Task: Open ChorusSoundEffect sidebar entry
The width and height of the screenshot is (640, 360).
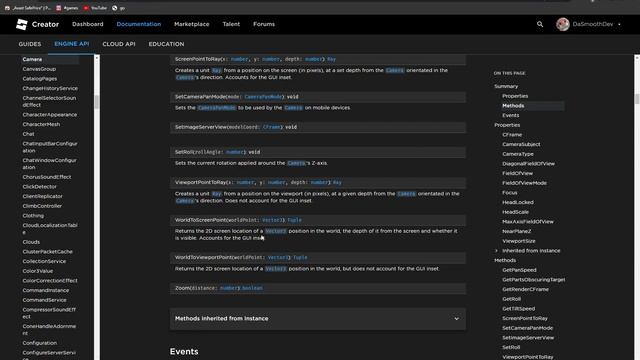Action: 47,177
